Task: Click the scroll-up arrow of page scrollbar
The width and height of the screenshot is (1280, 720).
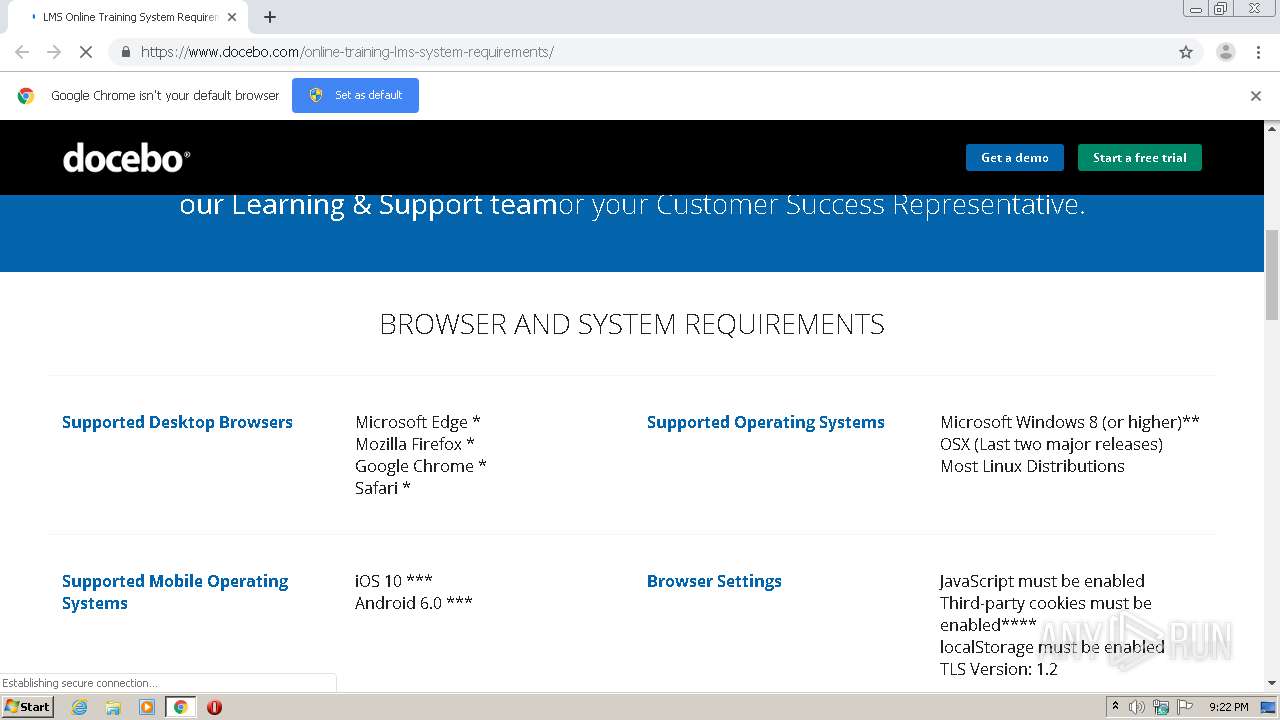Action: click(1272, 128)
